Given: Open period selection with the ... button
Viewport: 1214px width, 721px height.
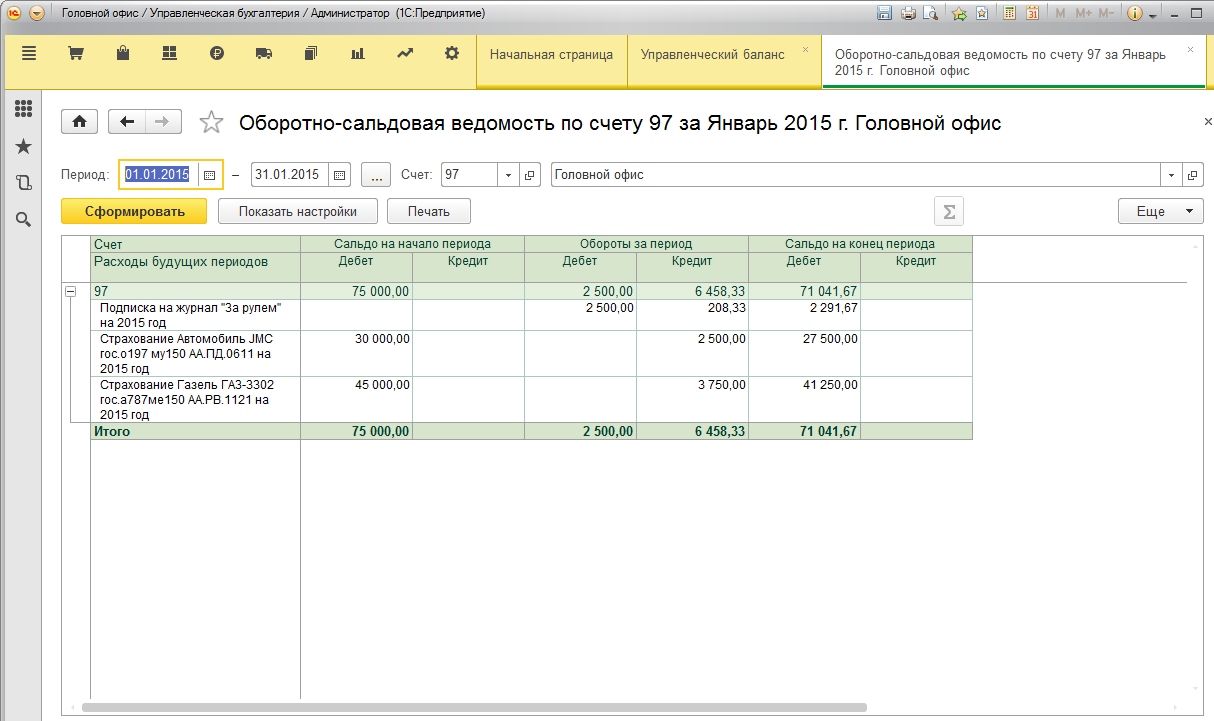Looking at the screenshot, I should tap(376, 174).
